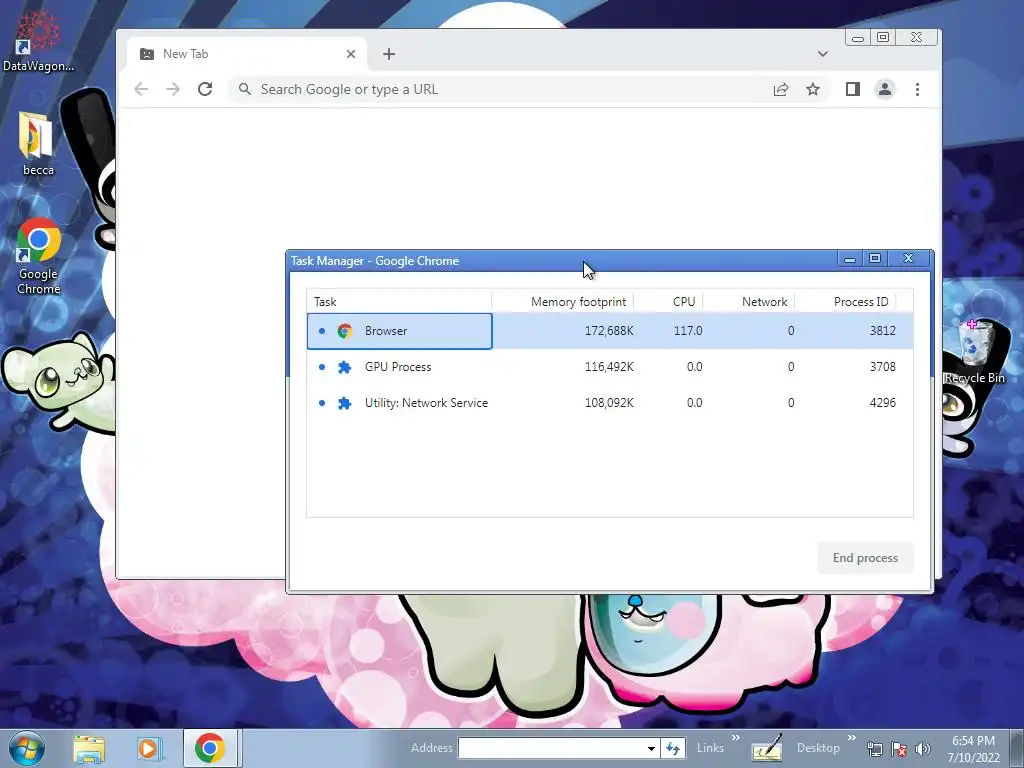Viewport: 1024px width, 768px height.
Task: Open Windows Explorer from taskbar
Action: click(x=89, y=748)
